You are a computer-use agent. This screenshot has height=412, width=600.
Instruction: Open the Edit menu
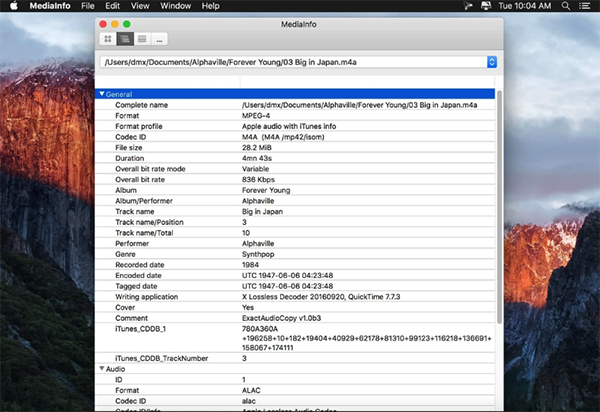pyautogui.click(x=112, y=6)
